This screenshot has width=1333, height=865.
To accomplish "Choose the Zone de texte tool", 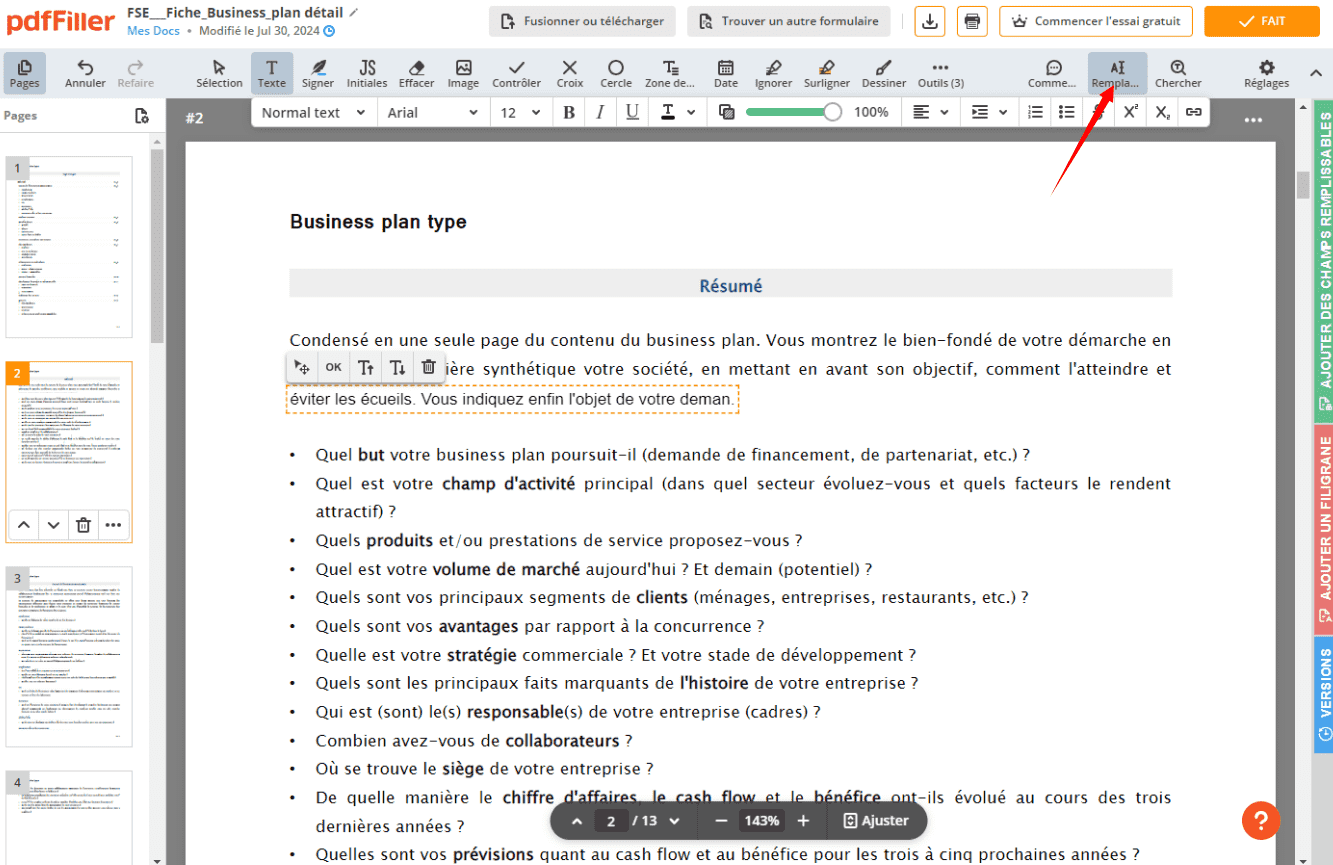I will [x=670, y=73].
